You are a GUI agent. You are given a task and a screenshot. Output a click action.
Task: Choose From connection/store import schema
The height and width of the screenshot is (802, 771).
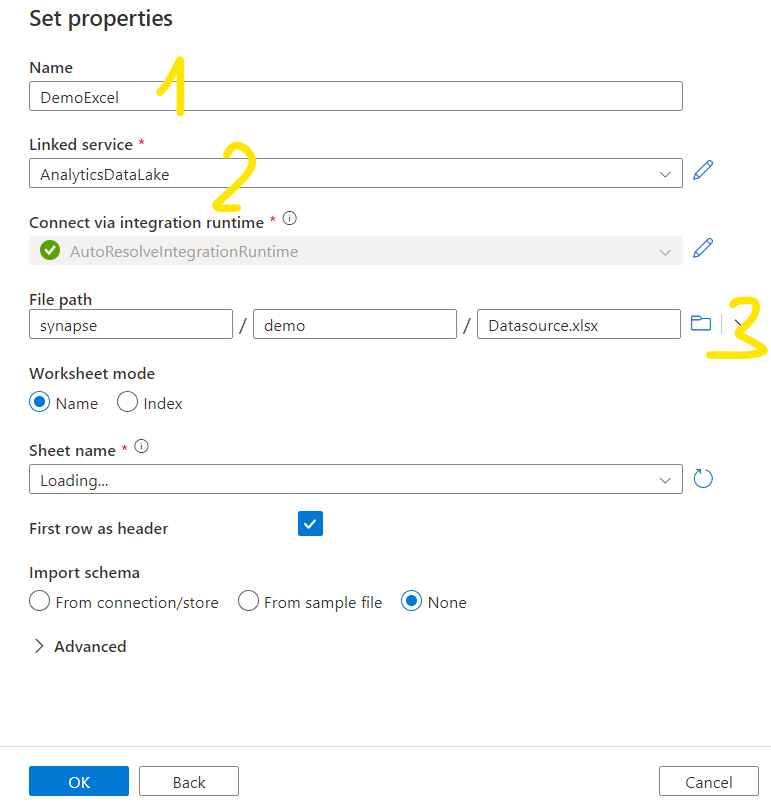tap(40, 601)
